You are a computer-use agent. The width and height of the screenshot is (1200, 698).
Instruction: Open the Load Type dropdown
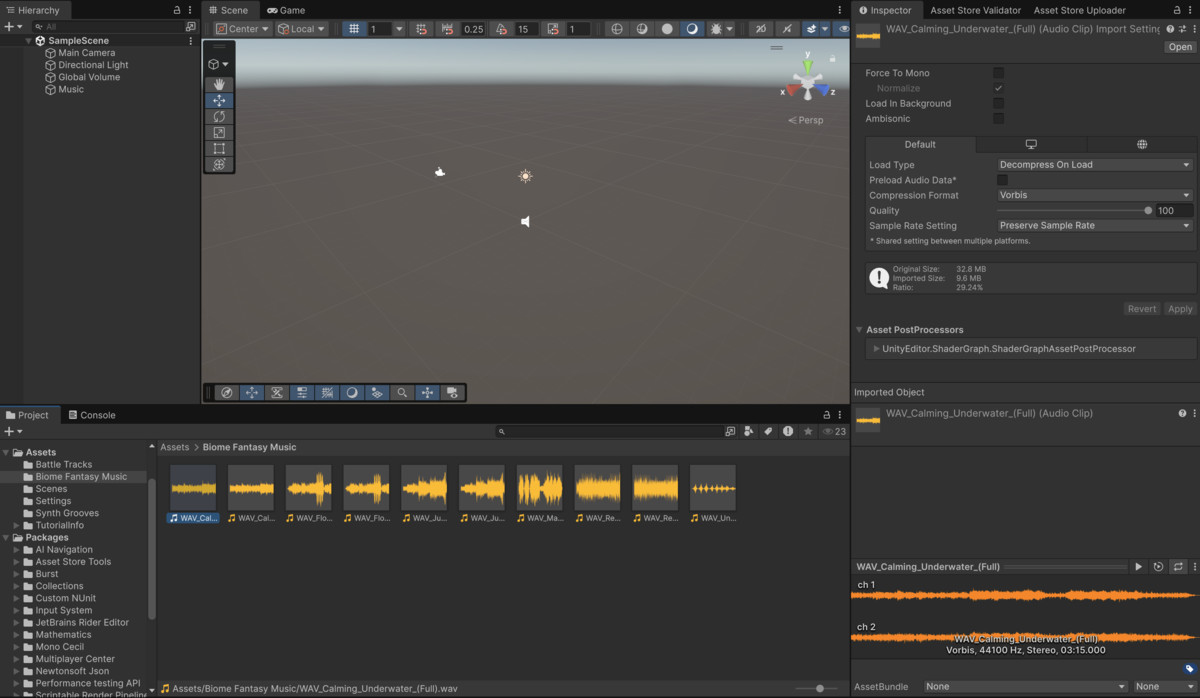pos(1095,165)
